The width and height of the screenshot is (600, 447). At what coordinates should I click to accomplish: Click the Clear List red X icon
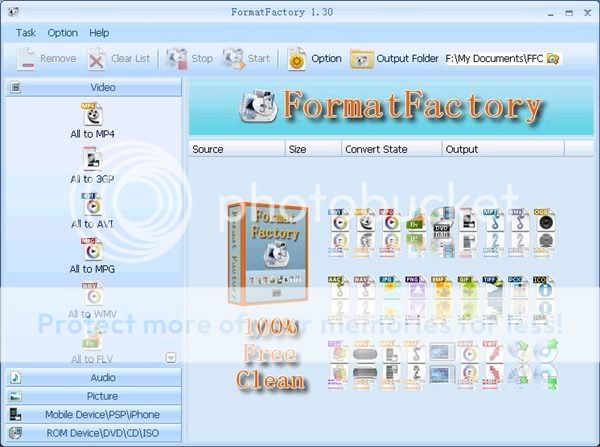tap(96, 59)
